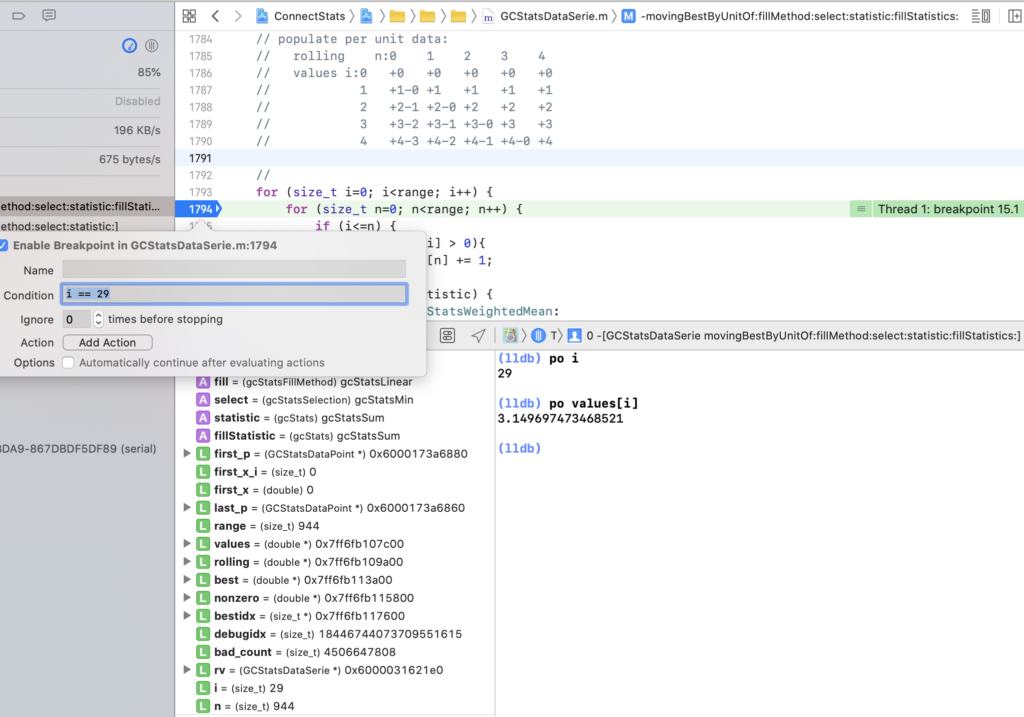The width and height of the screenshot is (1024, 717).
Task: Click the blue breakpoint marker at line 1794
Action: click(198, 209)
